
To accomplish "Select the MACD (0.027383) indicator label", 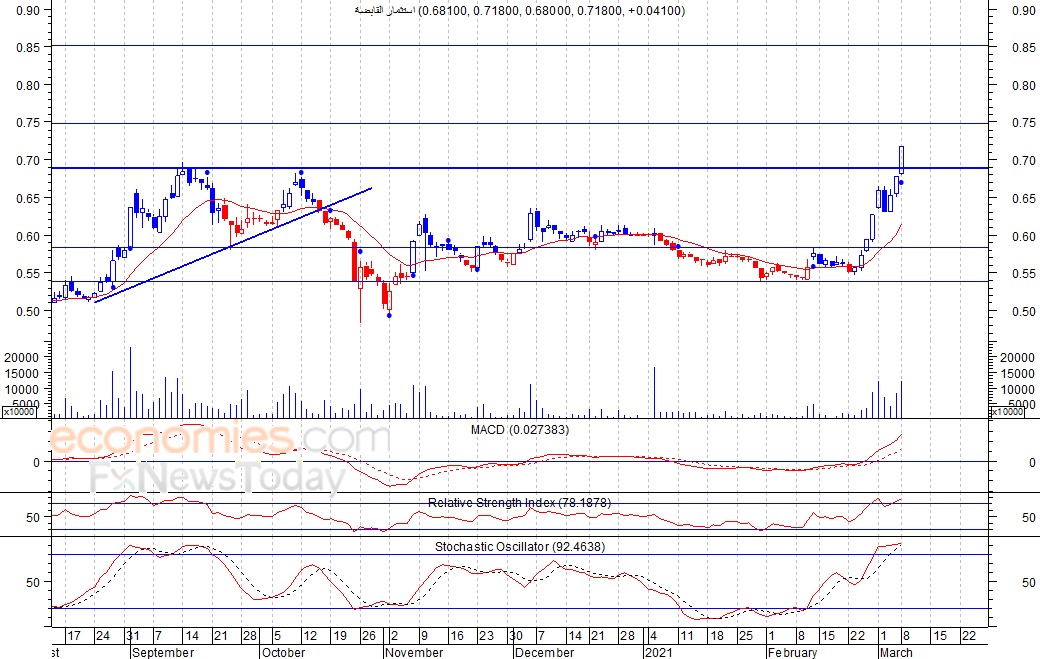I will [519, 430].
